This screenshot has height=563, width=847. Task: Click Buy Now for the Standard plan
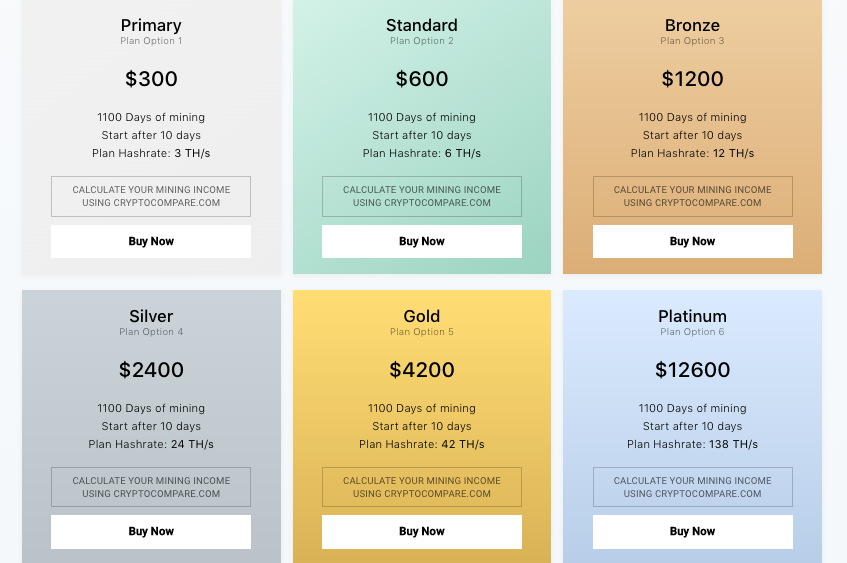pyautogui.click(x=421, y=241)
